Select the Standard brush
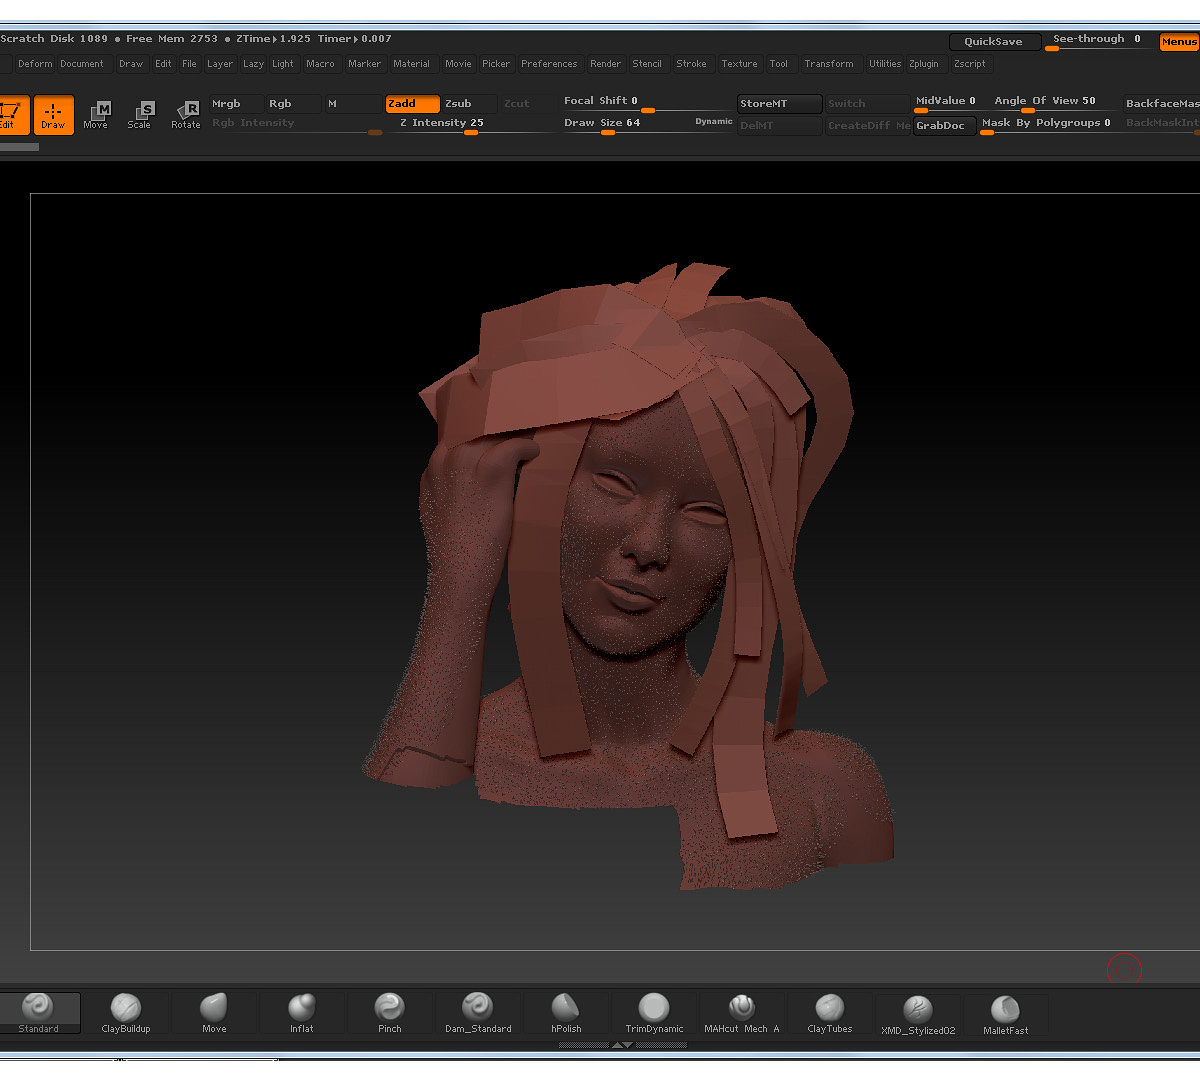Image resolution: width=1200 pixels, height=1080 pixels. coord(38,1013)
